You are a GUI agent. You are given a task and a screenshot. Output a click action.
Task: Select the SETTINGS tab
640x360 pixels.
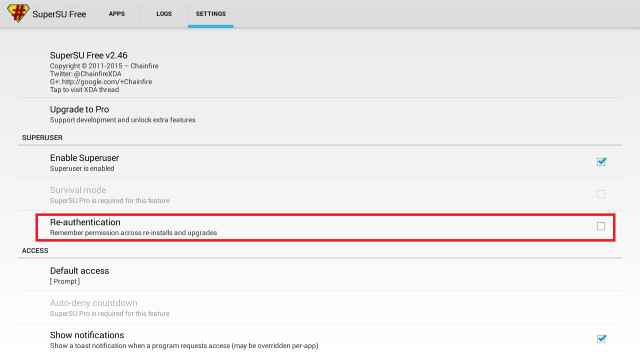(x=211, y=14)
